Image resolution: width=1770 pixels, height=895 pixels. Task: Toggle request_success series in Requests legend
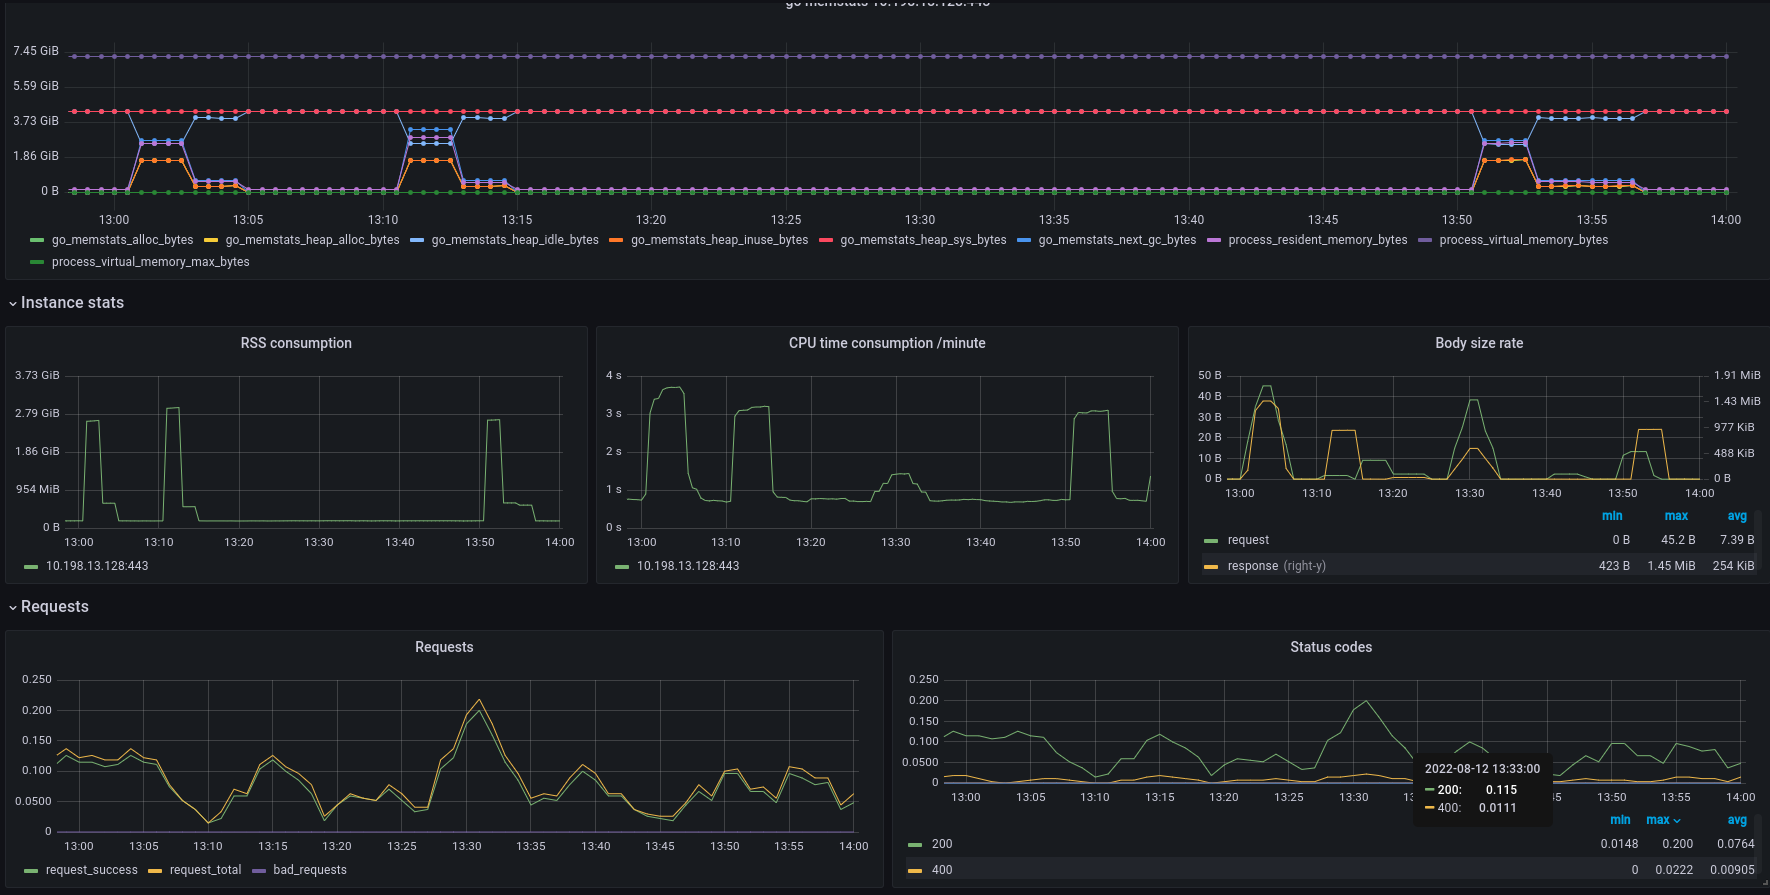92,870
